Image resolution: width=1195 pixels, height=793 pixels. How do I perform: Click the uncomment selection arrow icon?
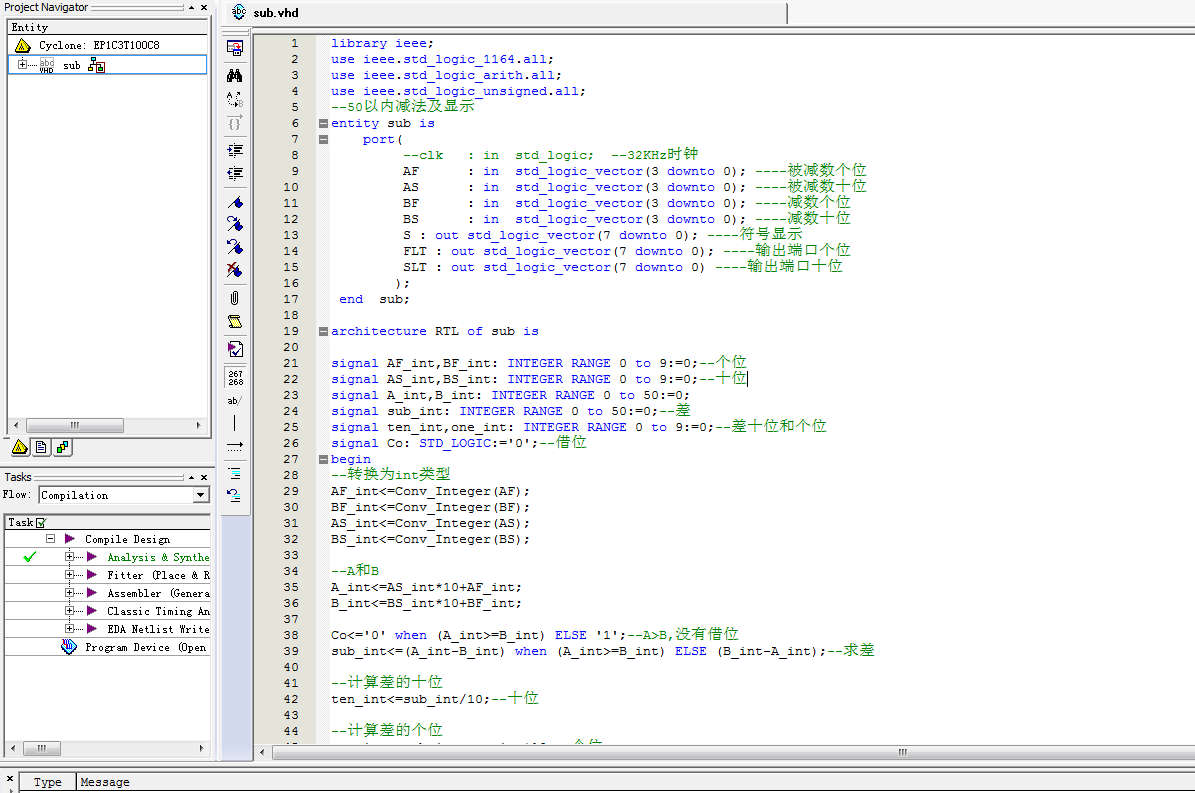(x=235, y=496)
